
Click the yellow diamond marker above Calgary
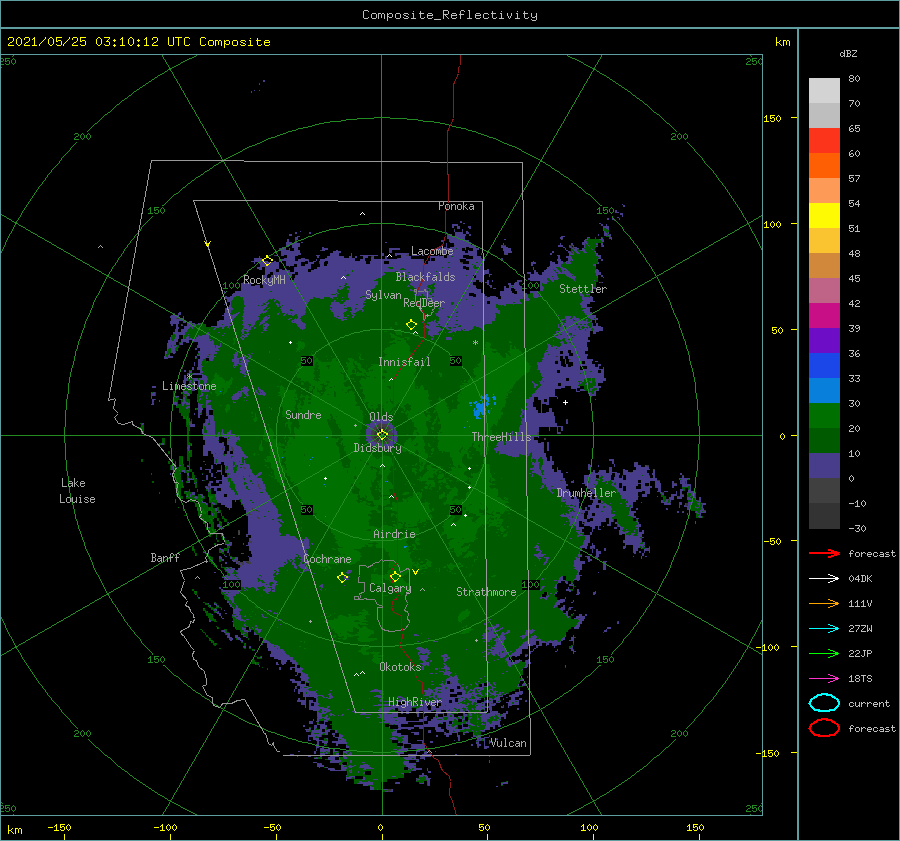coord(395,576)
